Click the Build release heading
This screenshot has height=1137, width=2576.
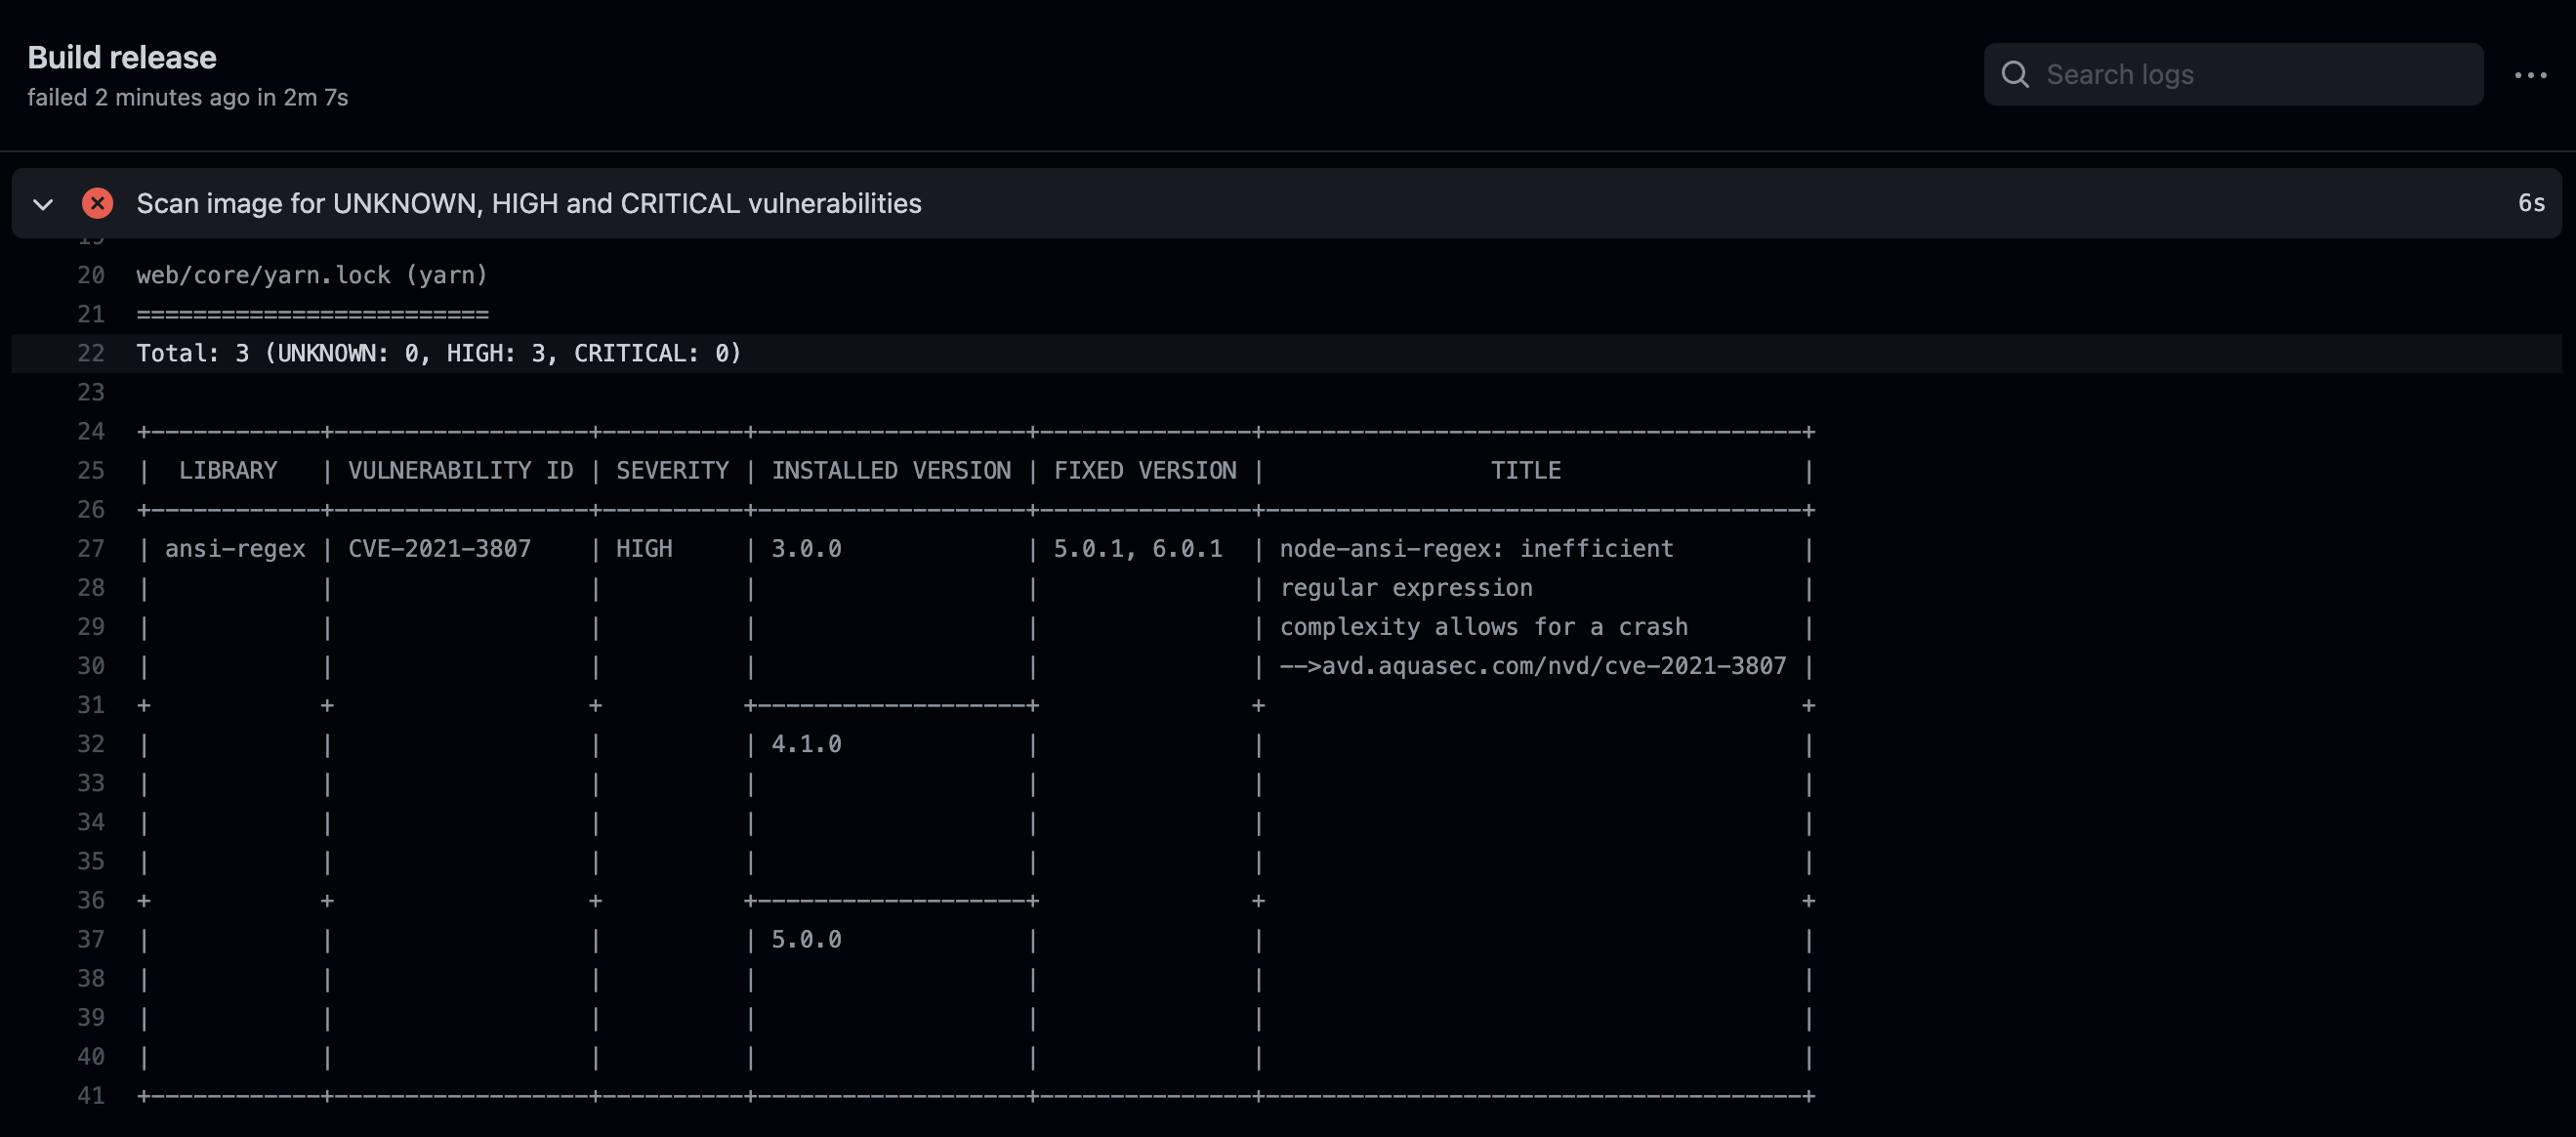click(122, 57)
